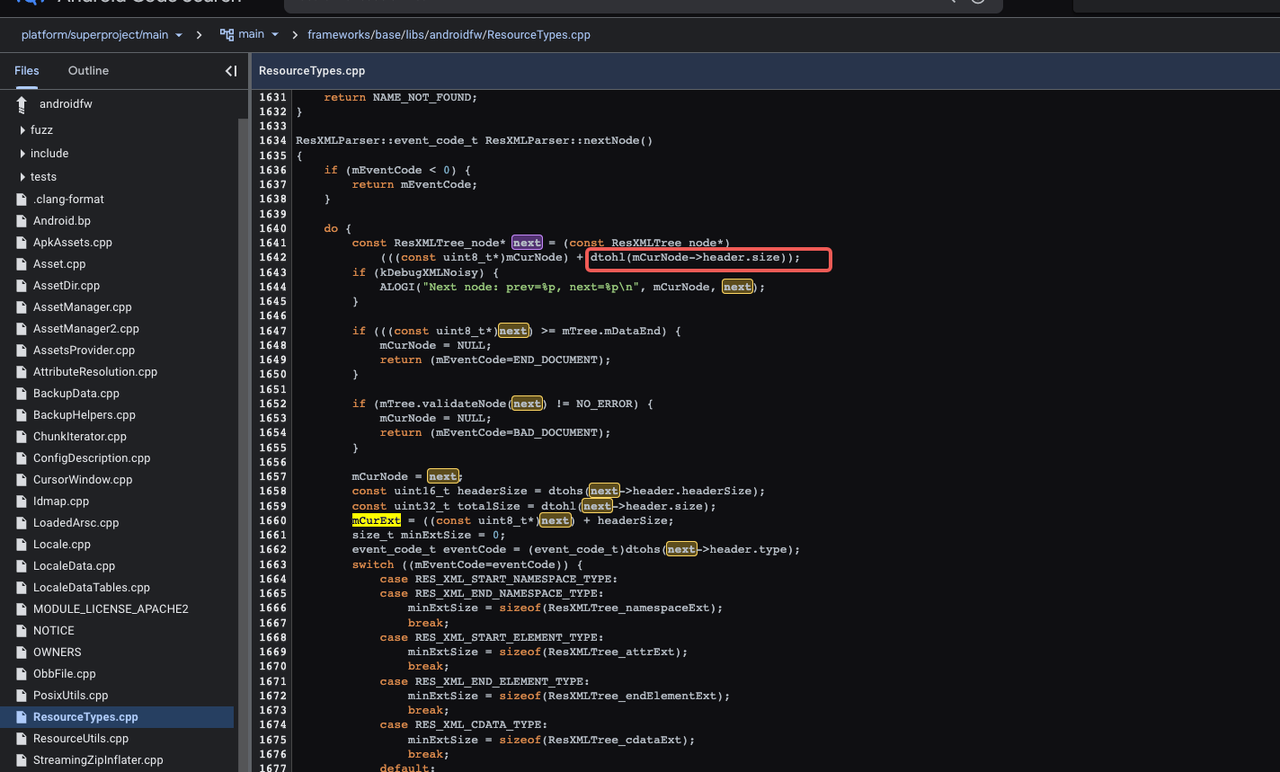Switch to the Files tab
The width and height of the screenshot is (1280, 772).
(x=26, y=71)
